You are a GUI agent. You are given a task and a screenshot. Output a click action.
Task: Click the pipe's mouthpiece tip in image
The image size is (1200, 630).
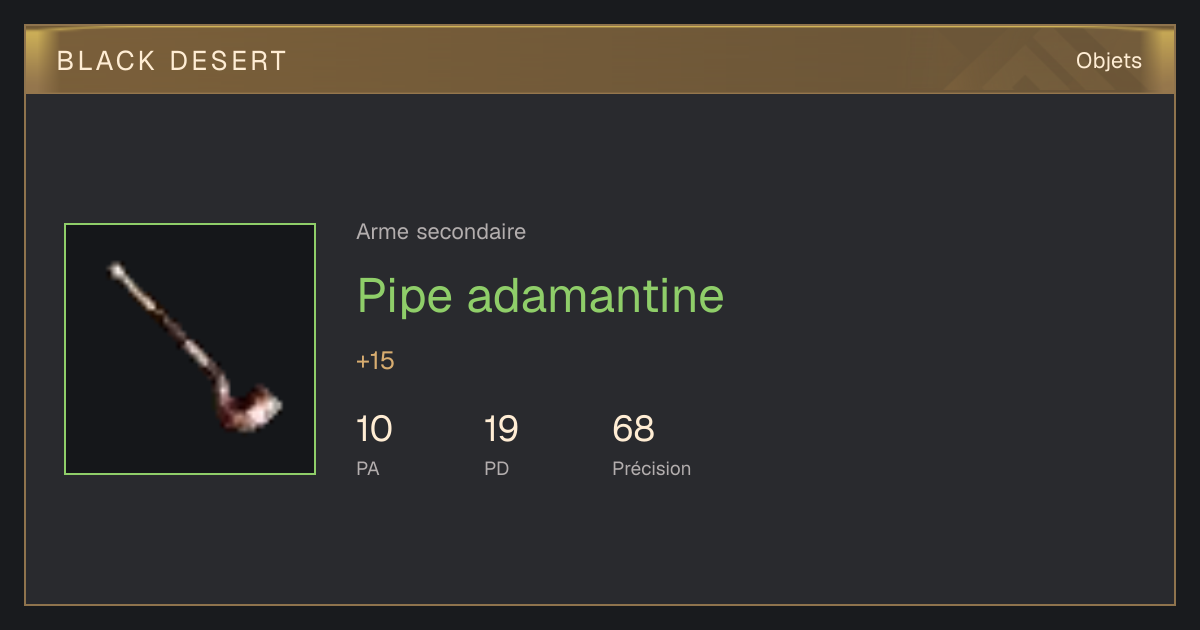(x=117, y=270)
